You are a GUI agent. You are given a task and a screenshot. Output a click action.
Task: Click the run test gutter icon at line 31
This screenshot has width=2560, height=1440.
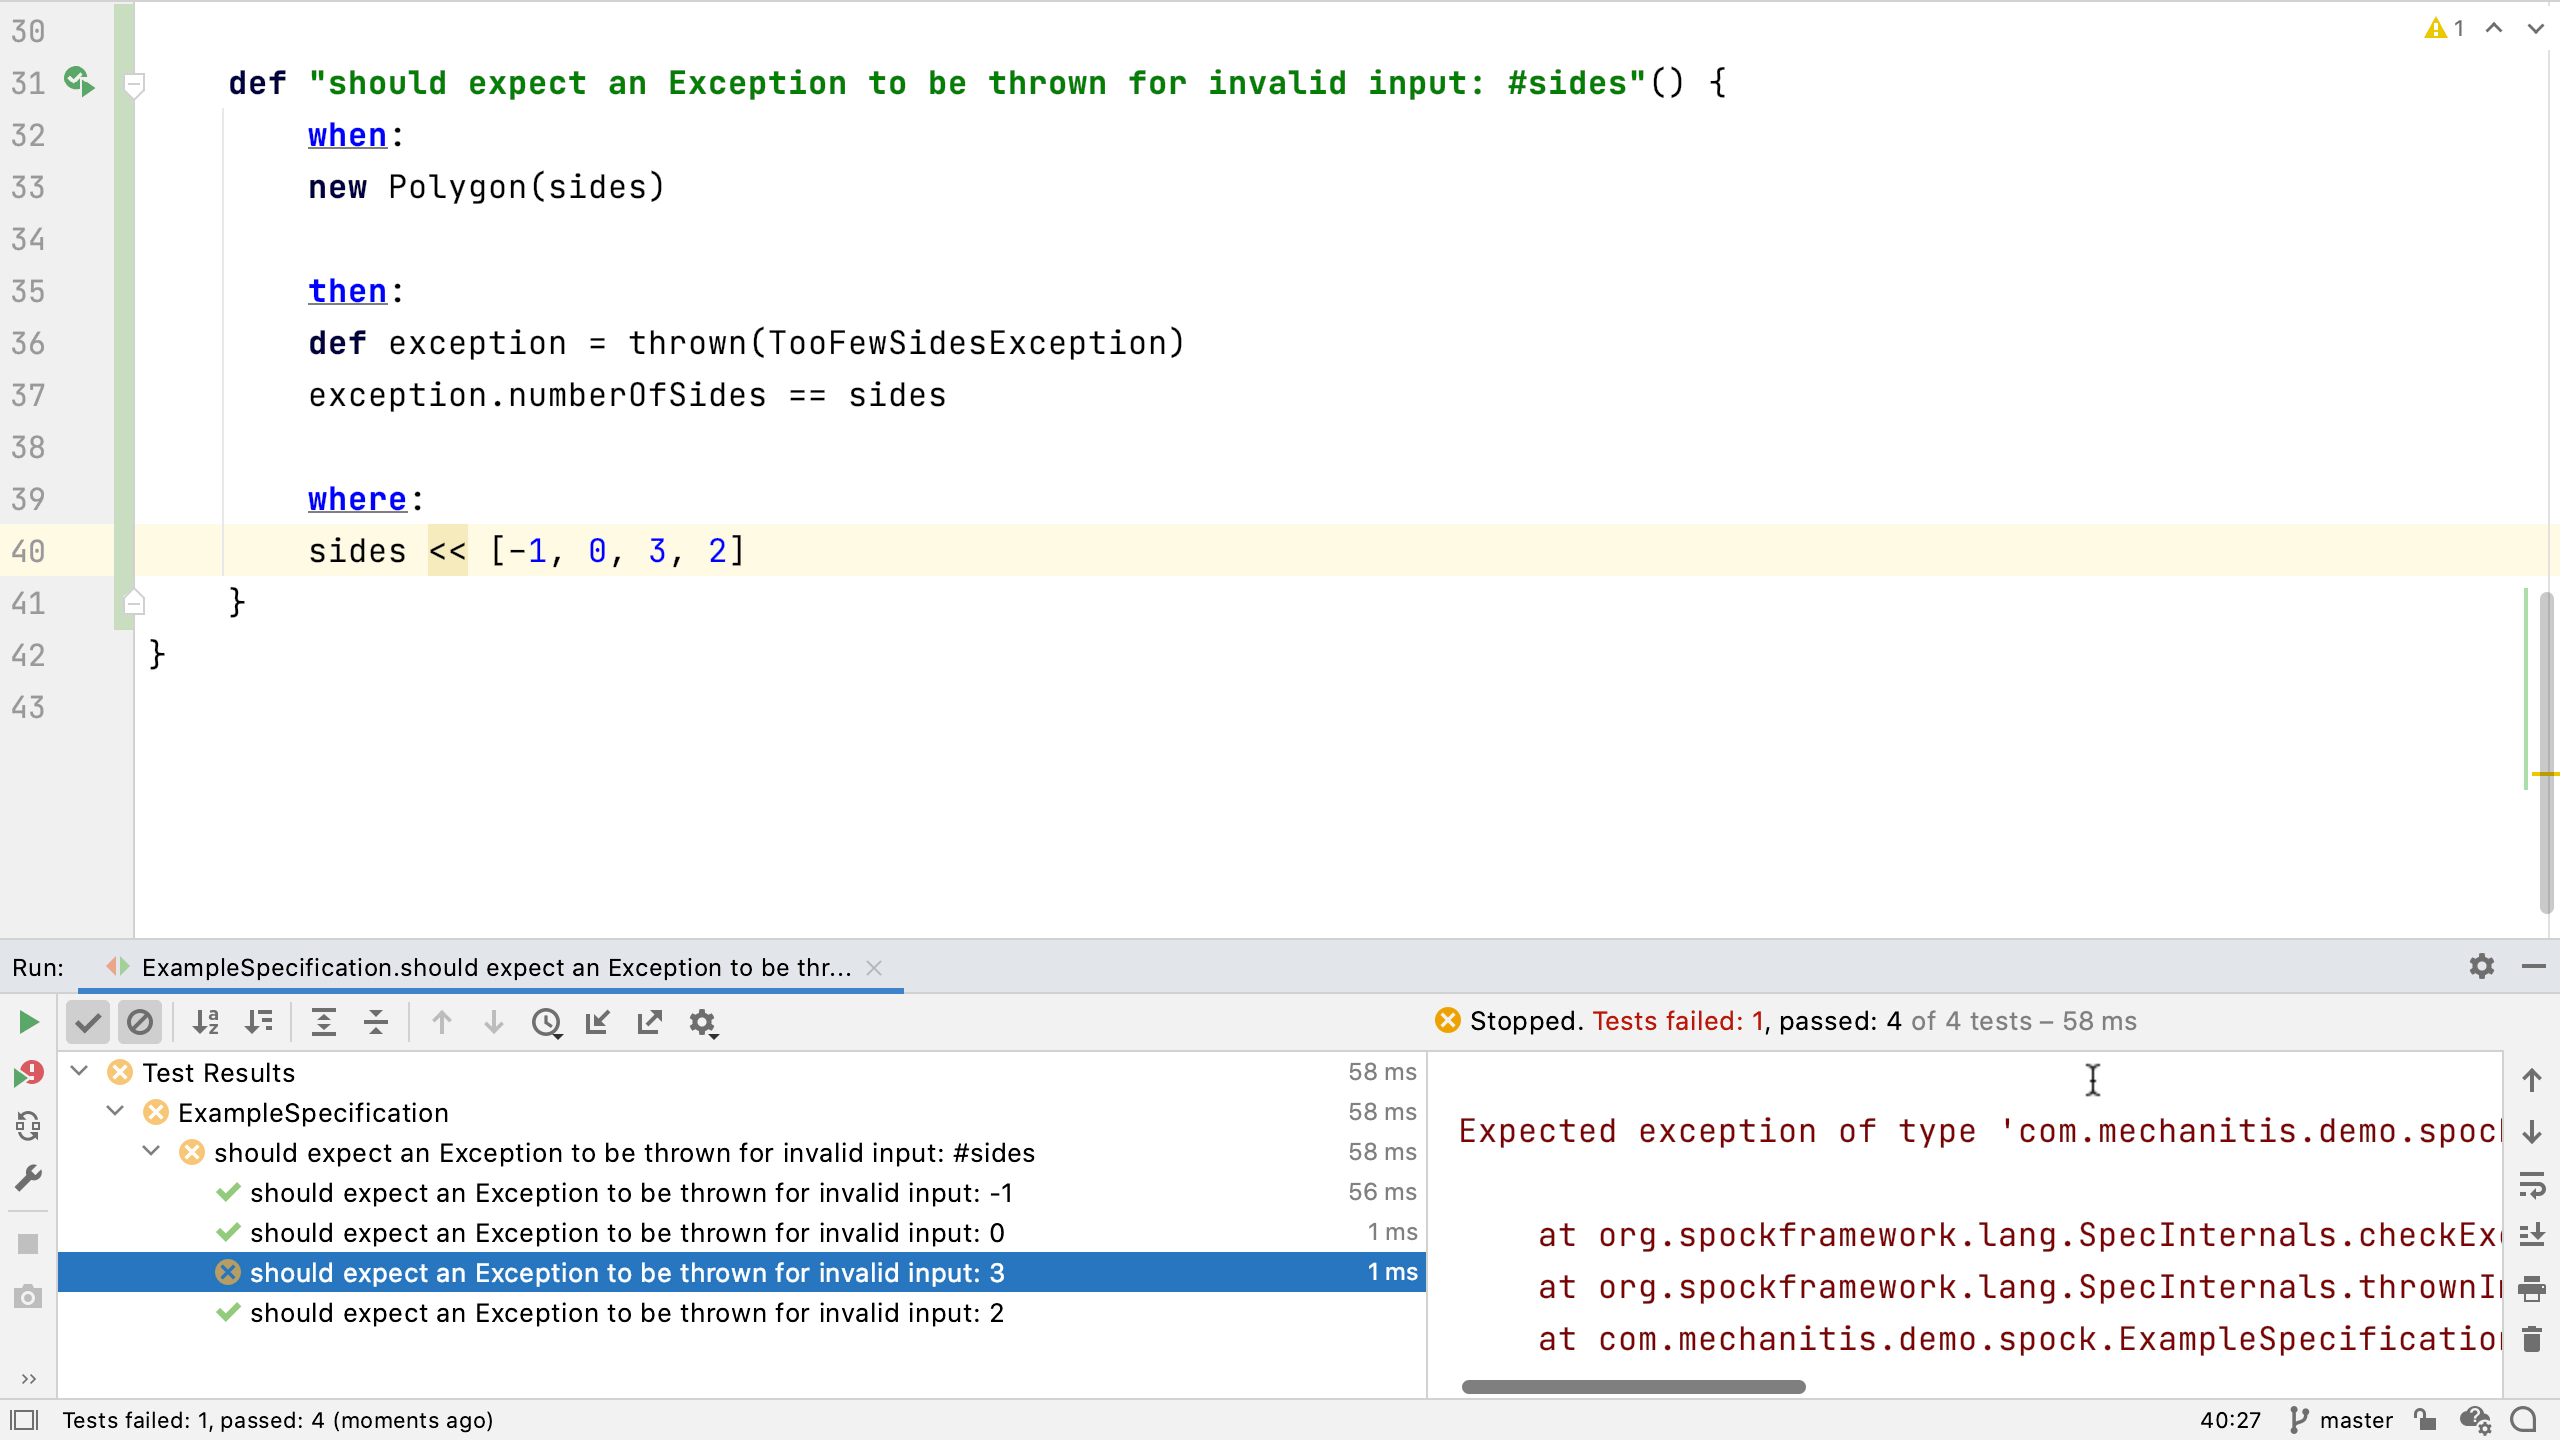coord(78,81)
